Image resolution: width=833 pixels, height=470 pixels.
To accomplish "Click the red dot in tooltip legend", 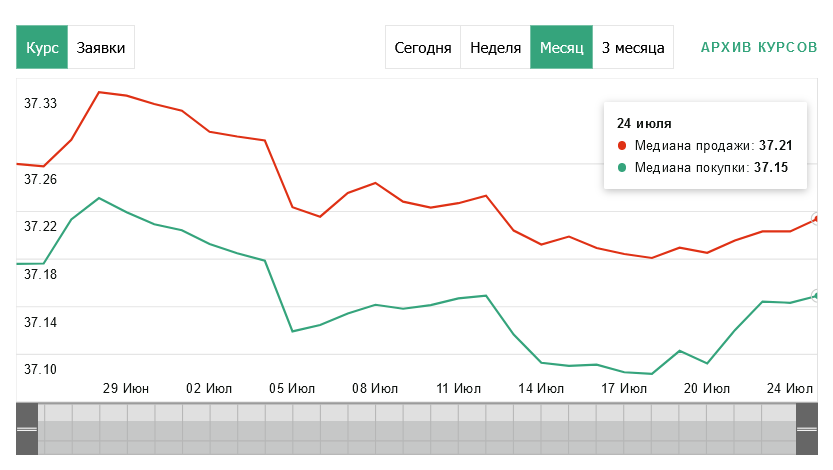I will click(x=621, y=146).
